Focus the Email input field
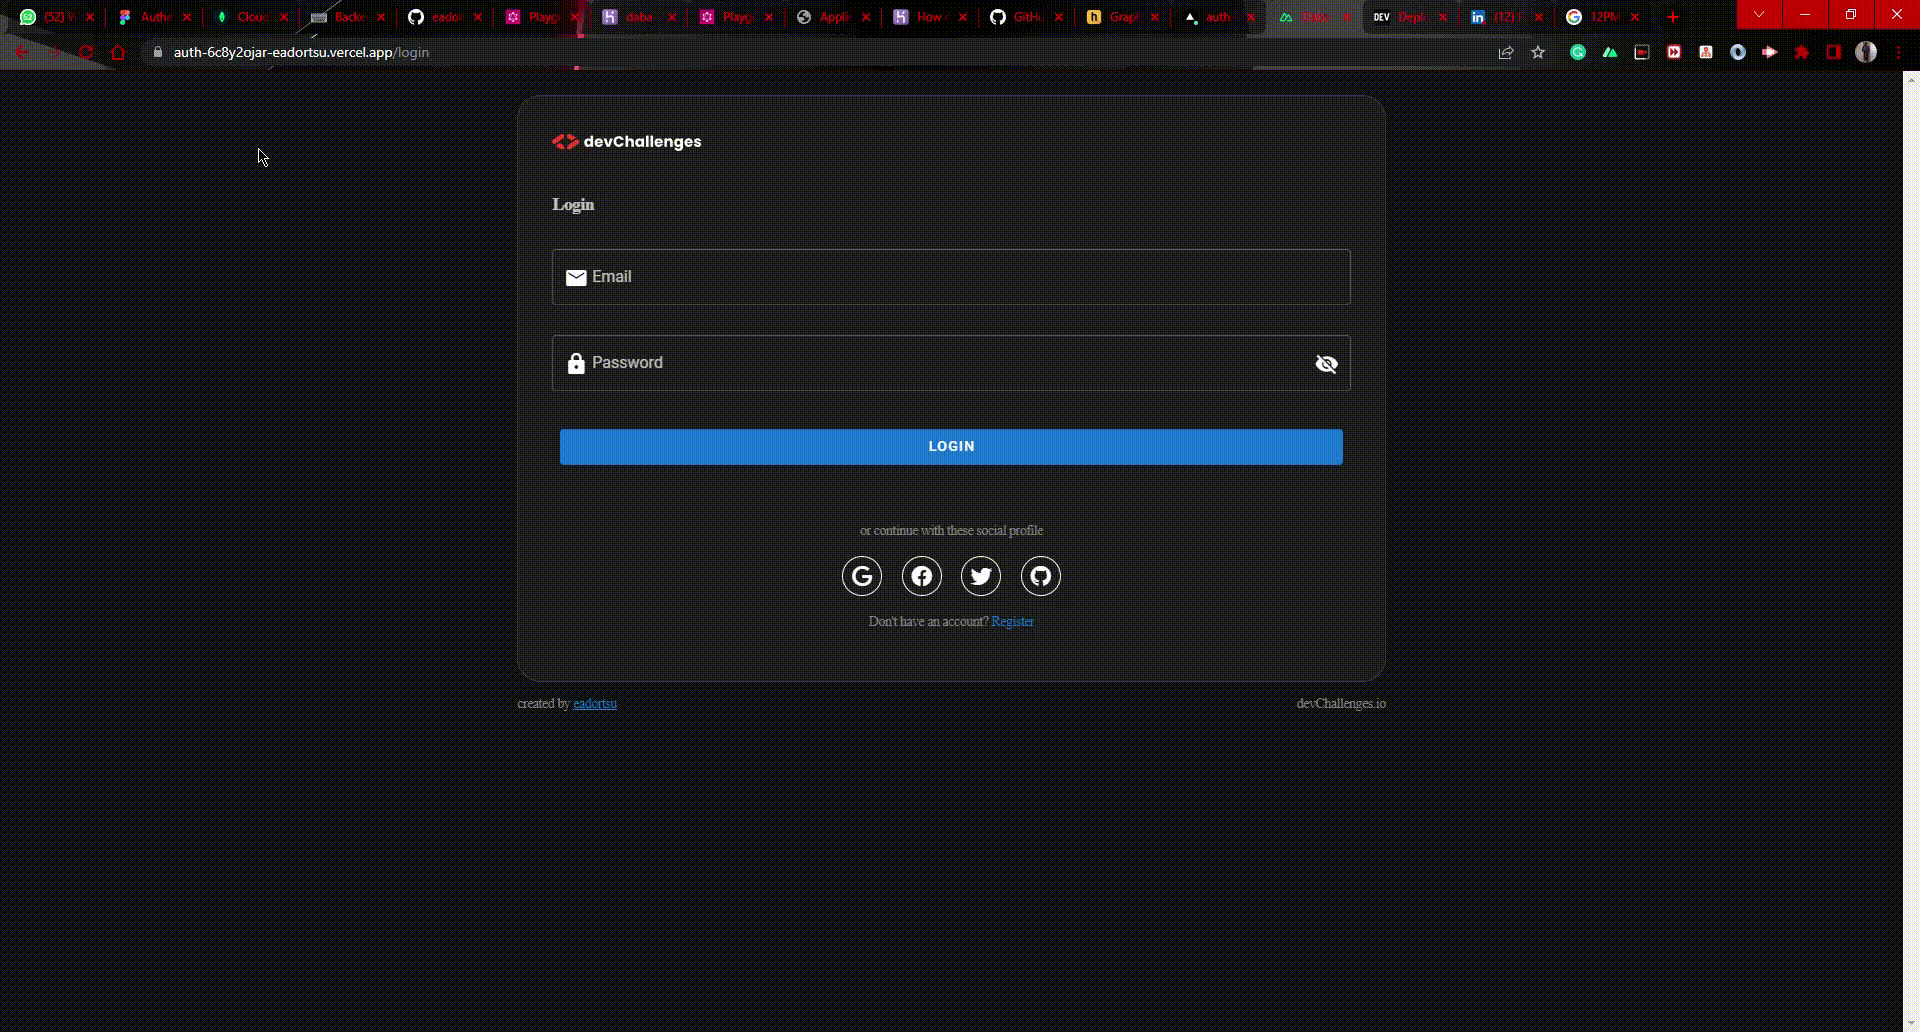Image resolution: width=1920 pixels, height=1032 pixels. click(951, 277)
